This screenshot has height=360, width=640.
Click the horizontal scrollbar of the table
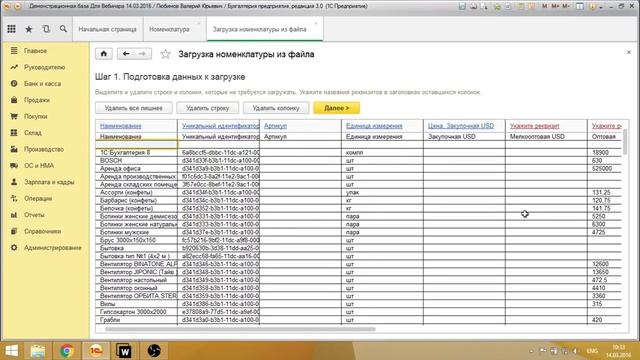240,329
